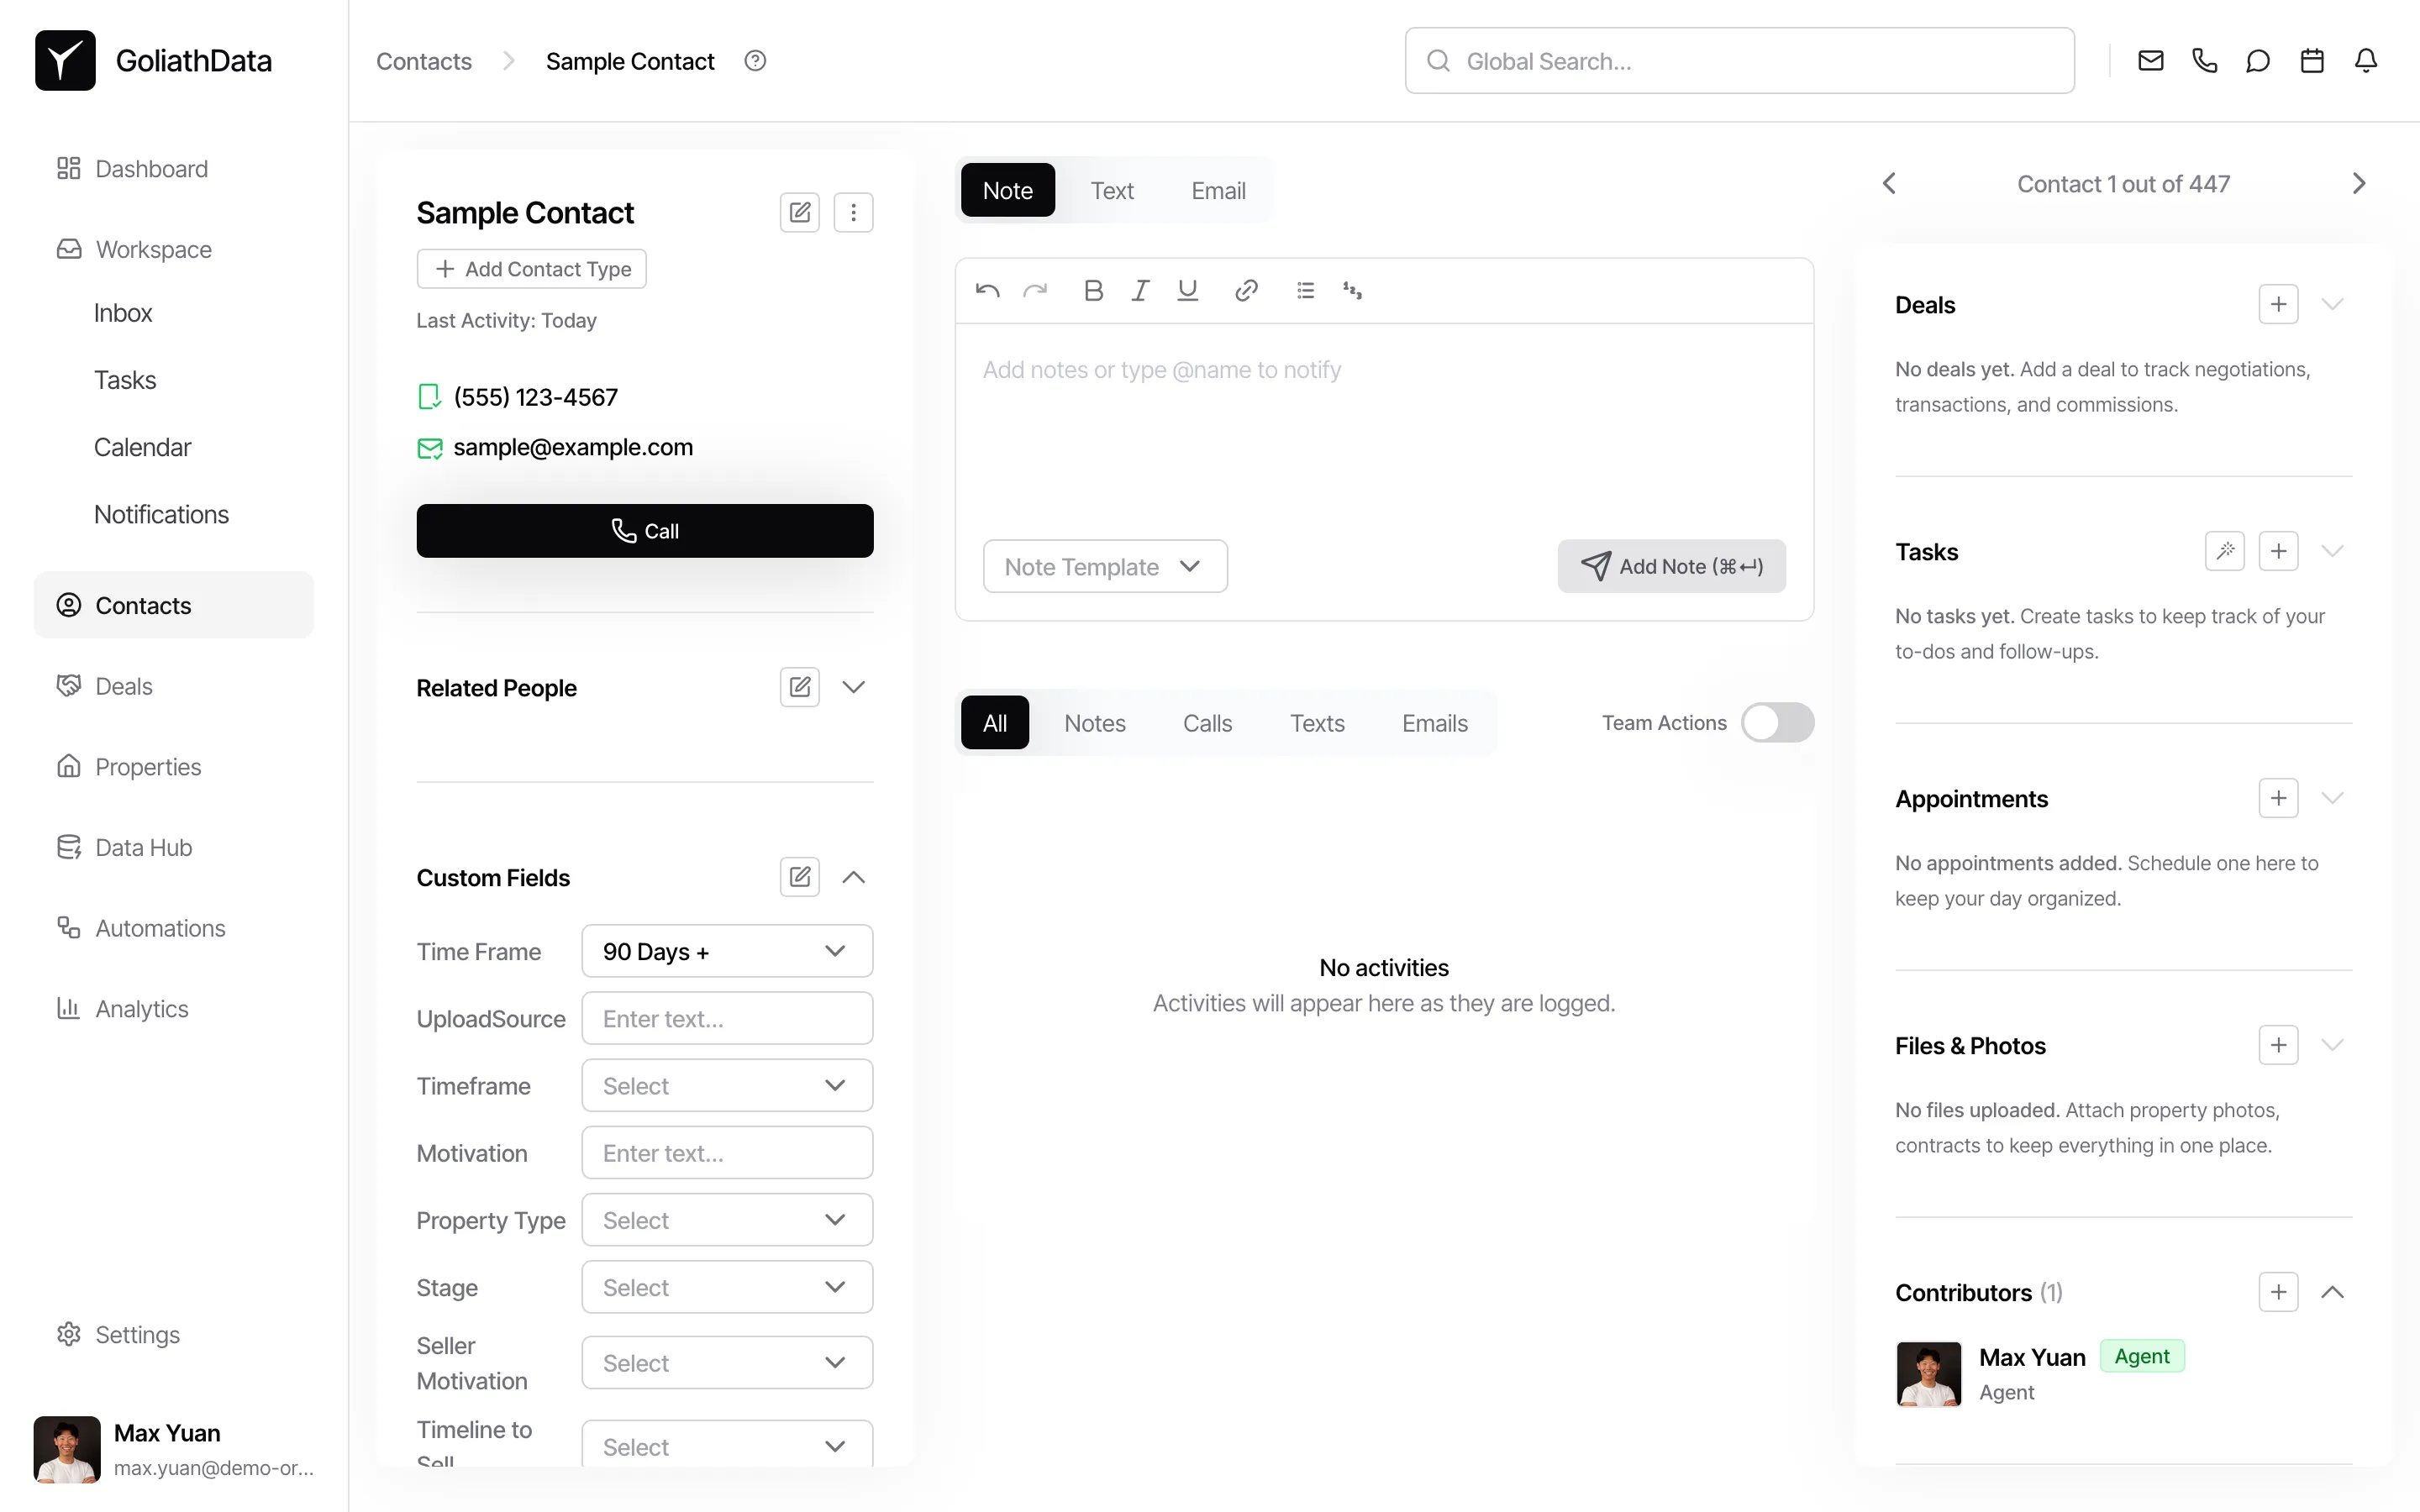Collapse the Custom Fields section chevron
This screenshot has width=2420, height=1512.
click(853, 877)
